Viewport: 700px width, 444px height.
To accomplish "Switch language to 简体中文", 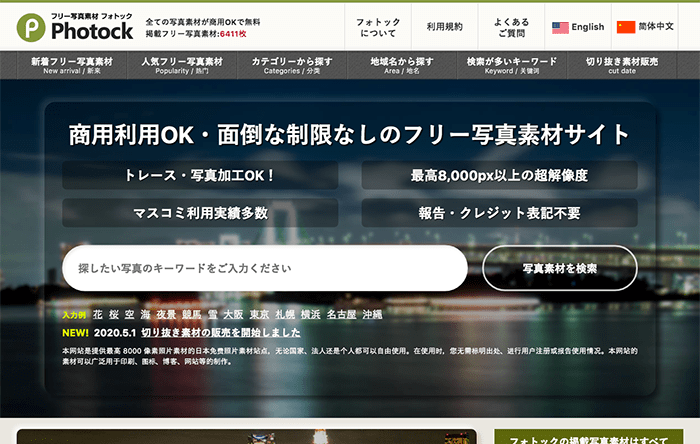I will pos(645,27).
